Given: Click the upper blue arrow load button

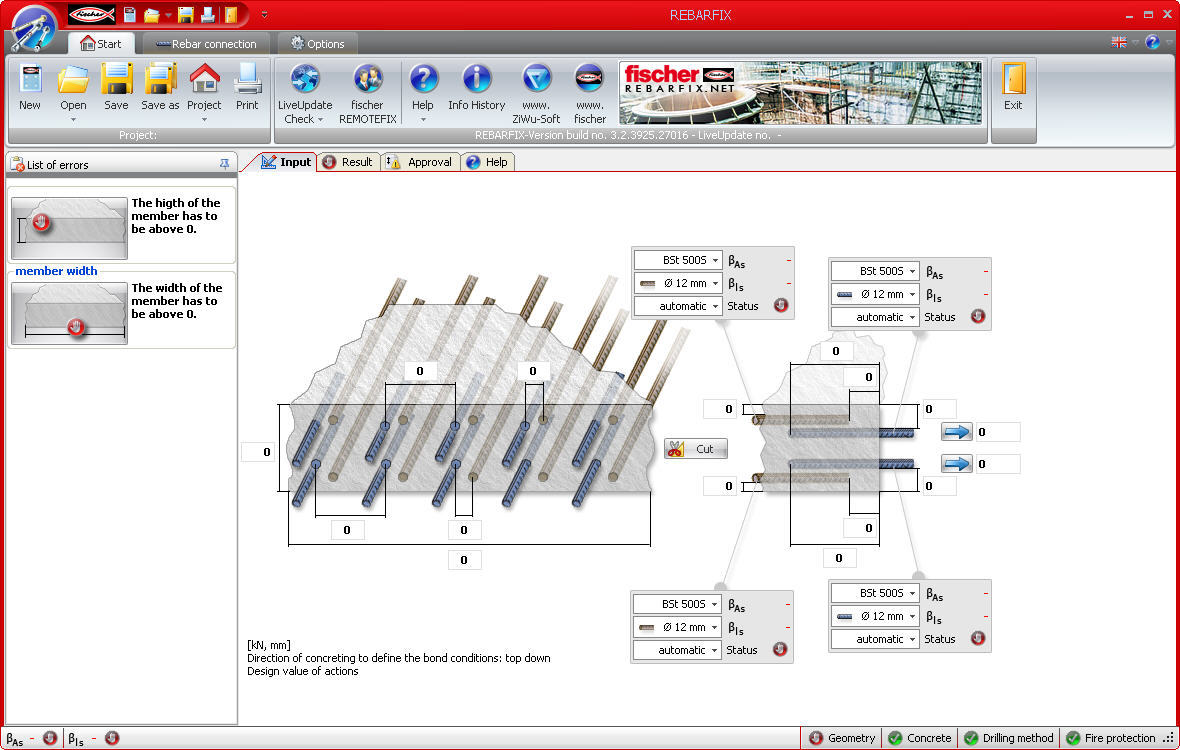Looking at the screenshot, I should click(956, 432).
